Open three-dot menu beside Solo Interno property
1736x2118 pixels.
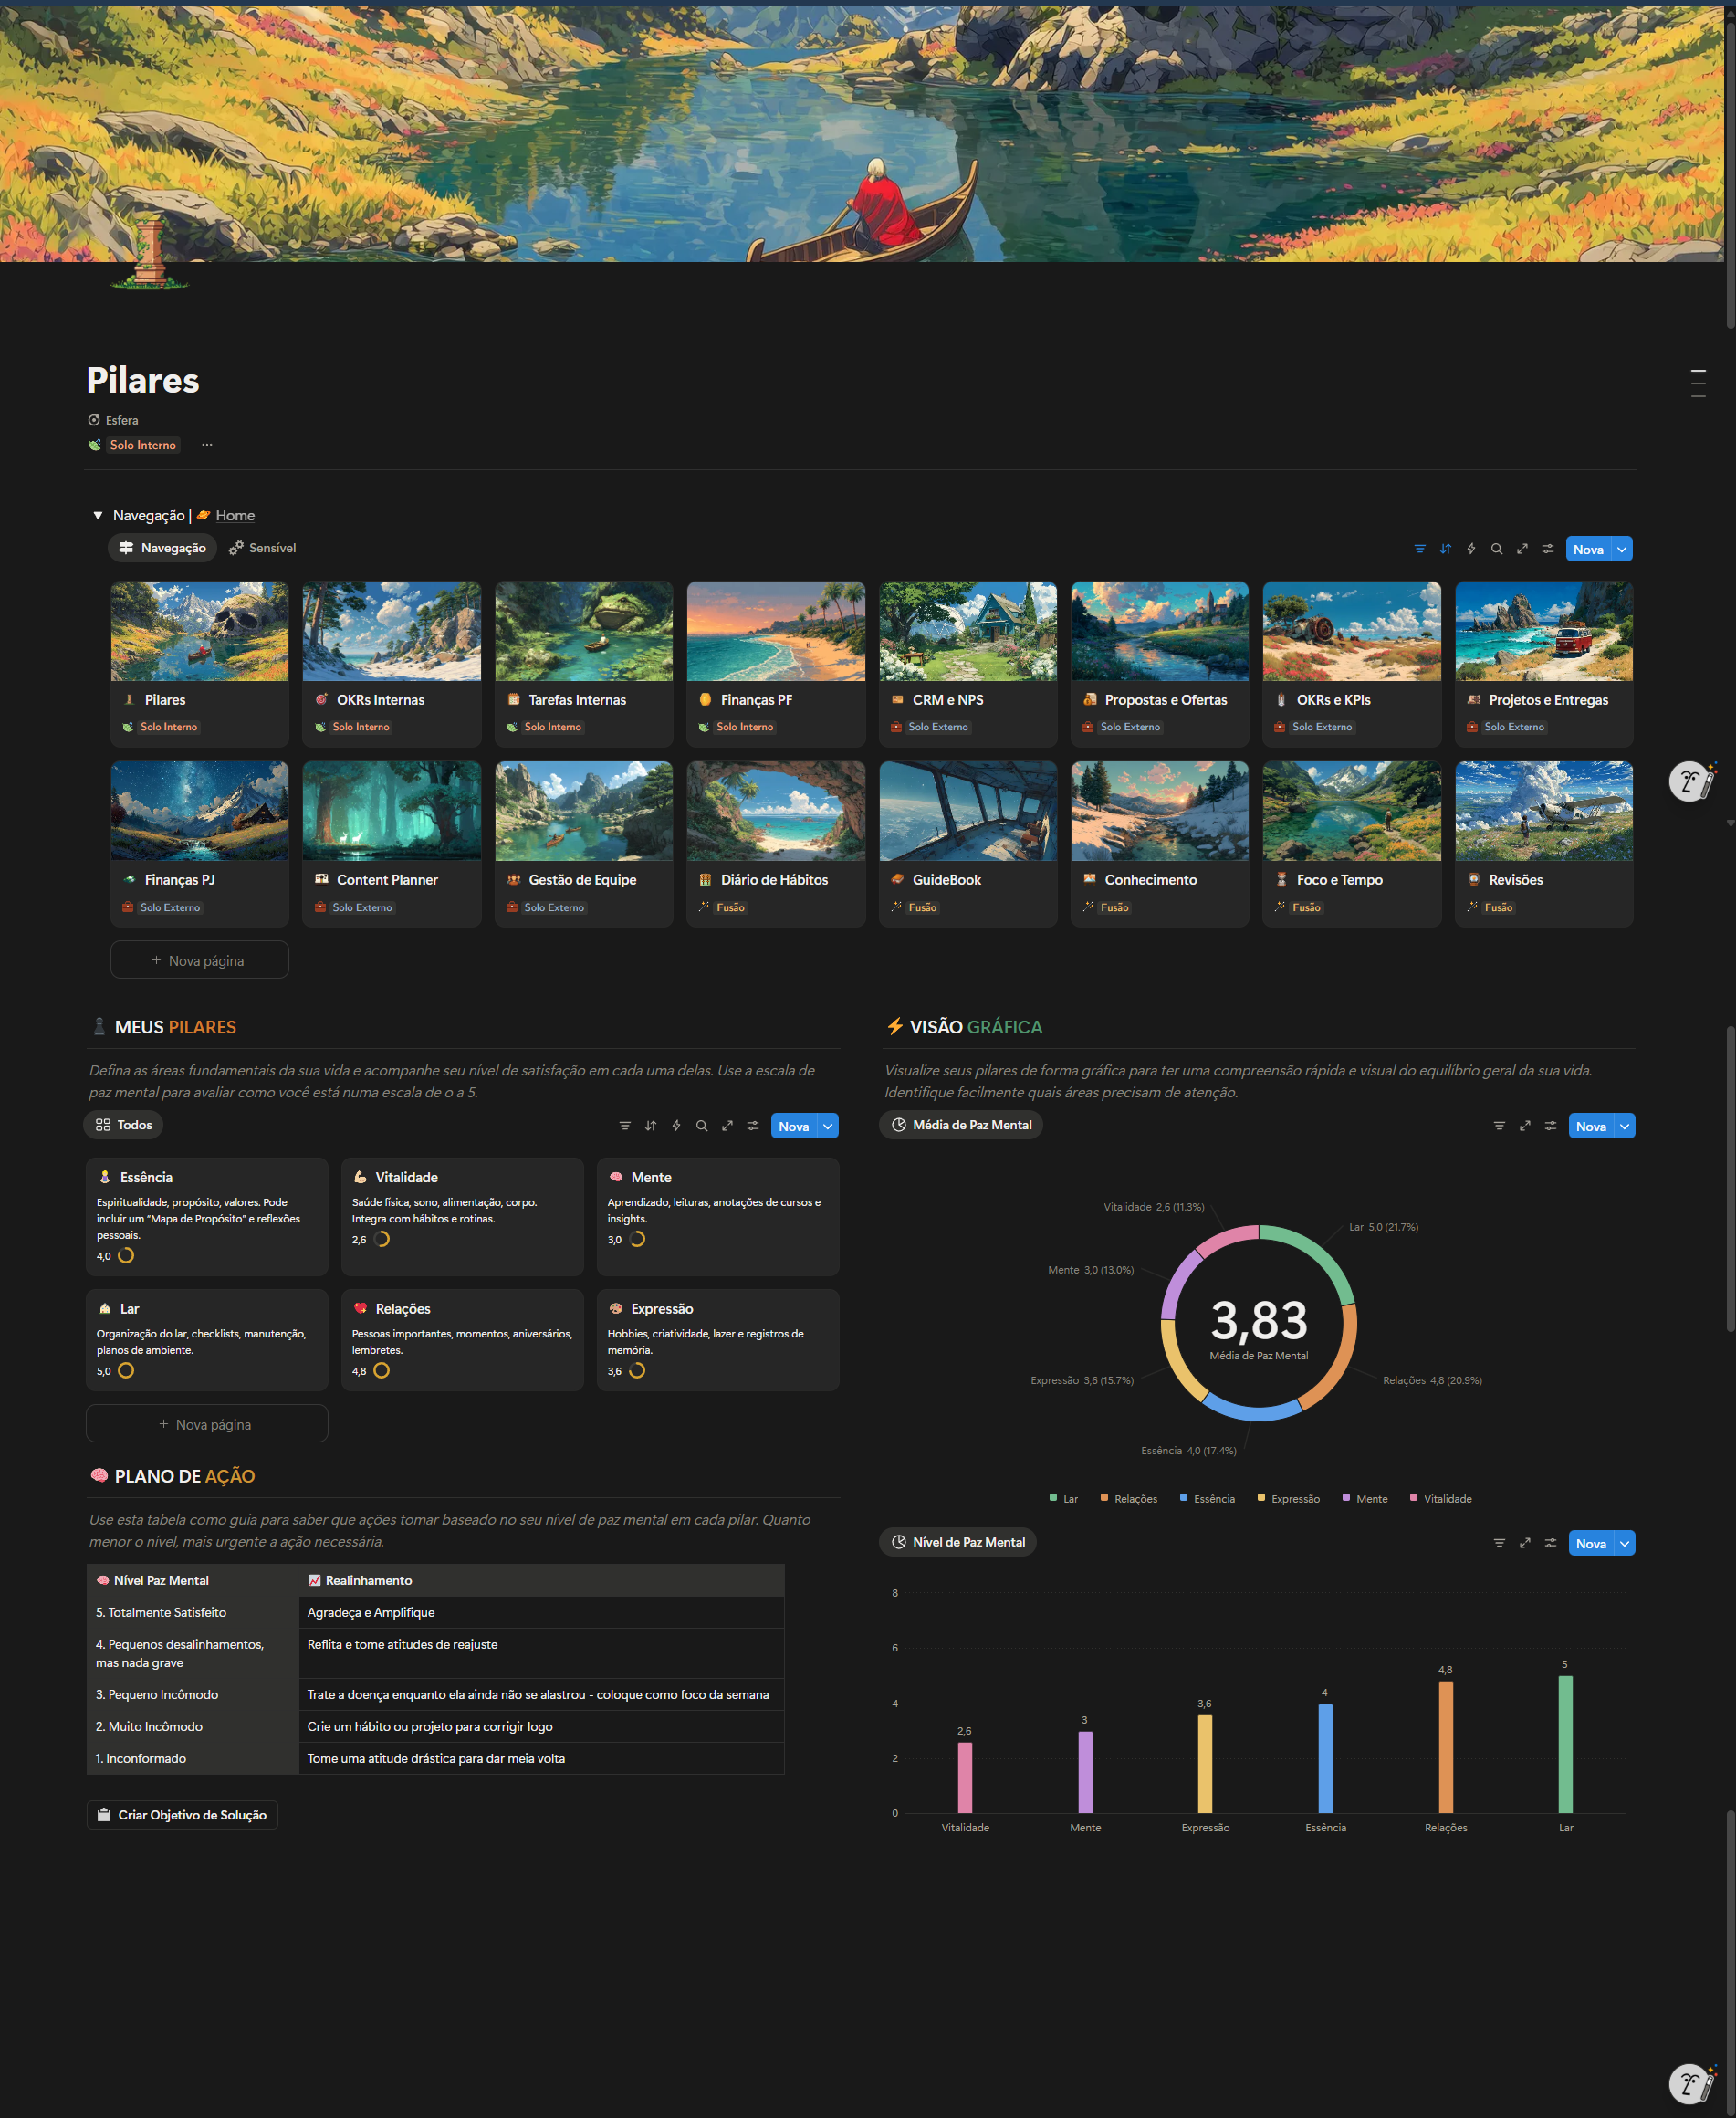point(207,445)
